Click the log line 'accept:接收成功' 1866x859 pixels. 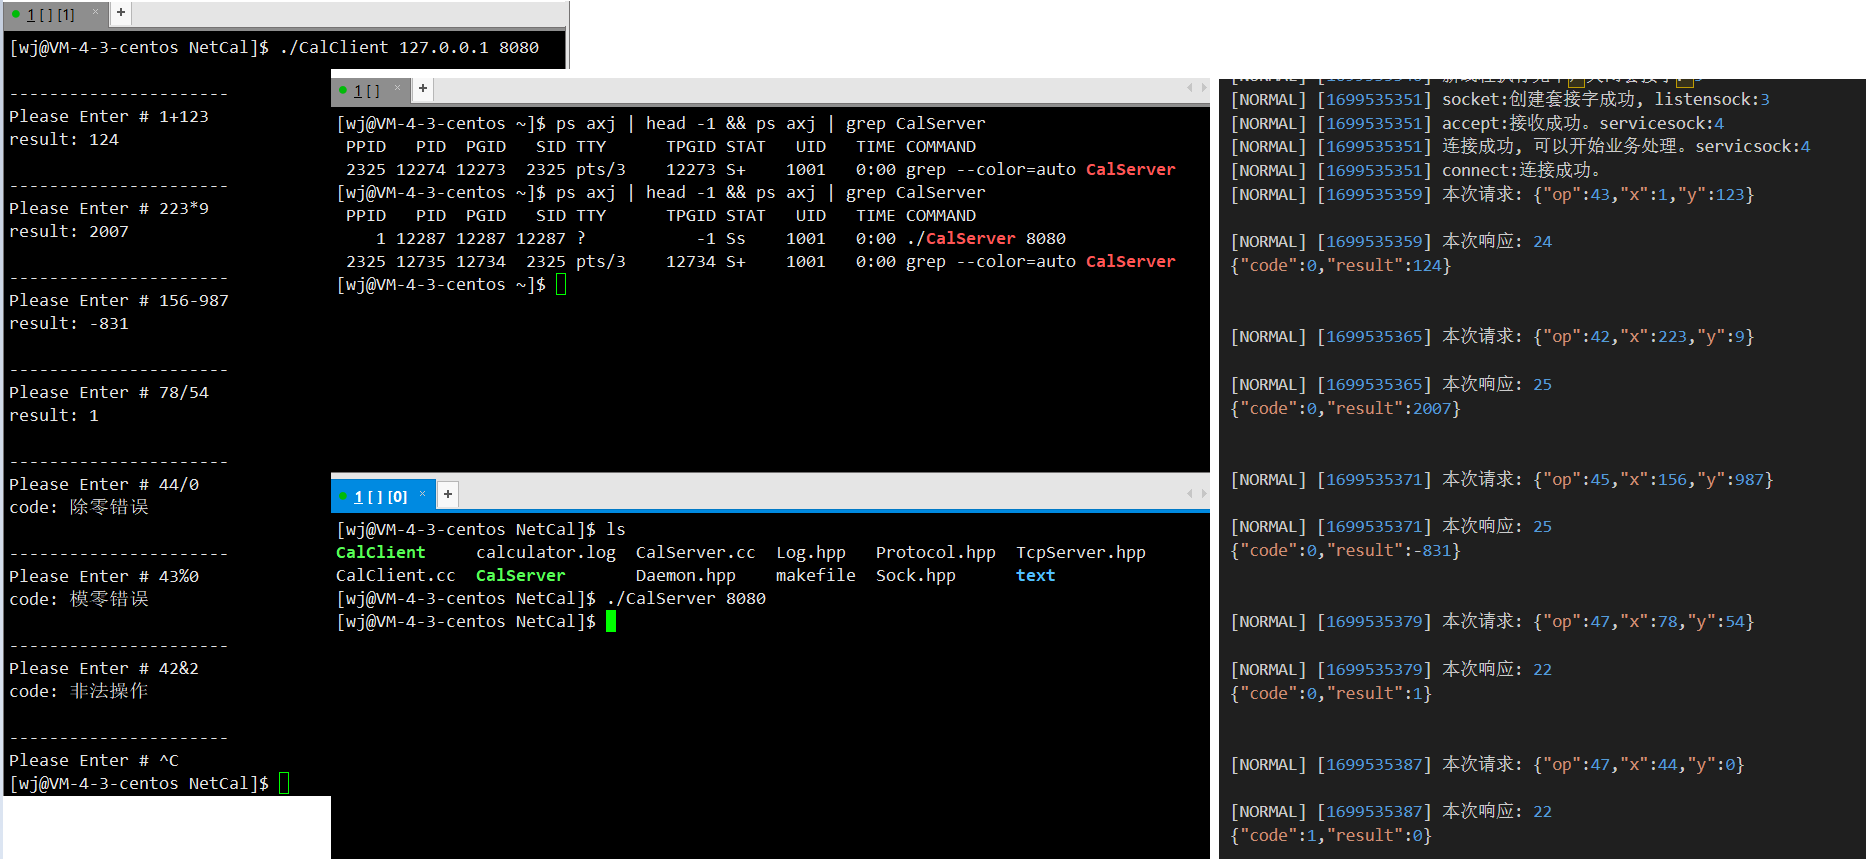[x=1478, y=124]
